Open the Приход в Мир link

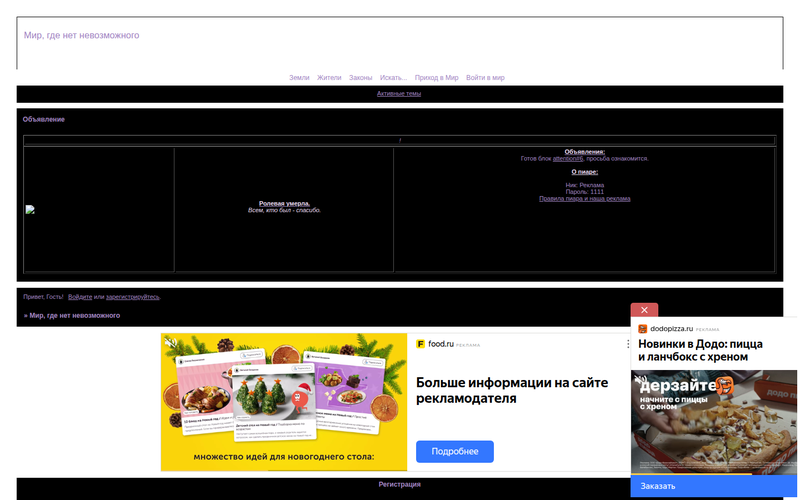[436, 77]
